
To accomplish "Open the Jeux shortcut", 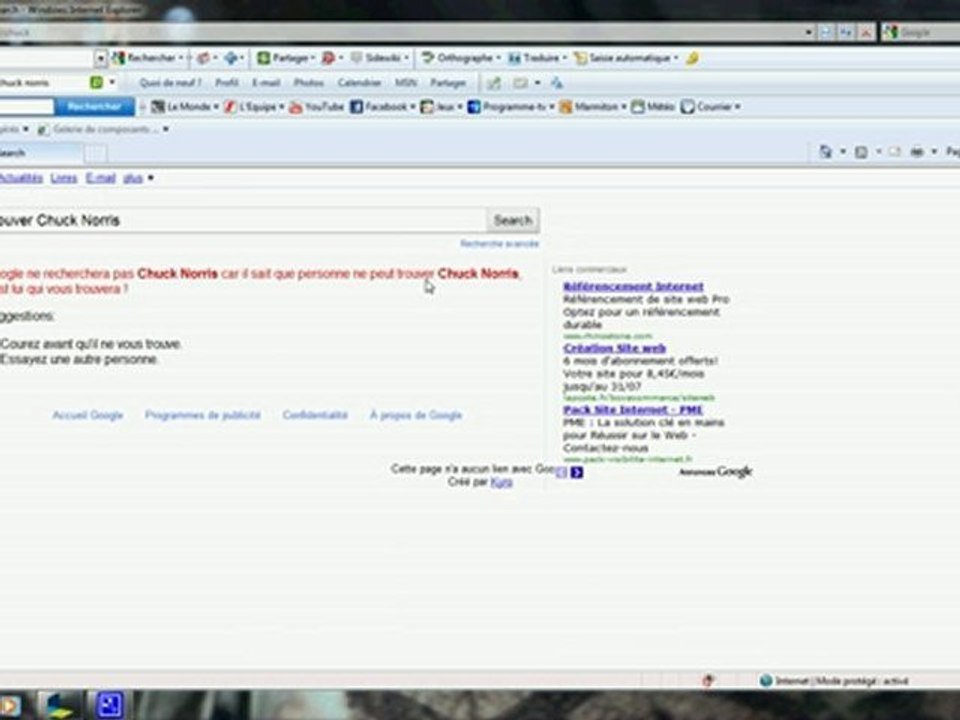I will coord(441,107).
